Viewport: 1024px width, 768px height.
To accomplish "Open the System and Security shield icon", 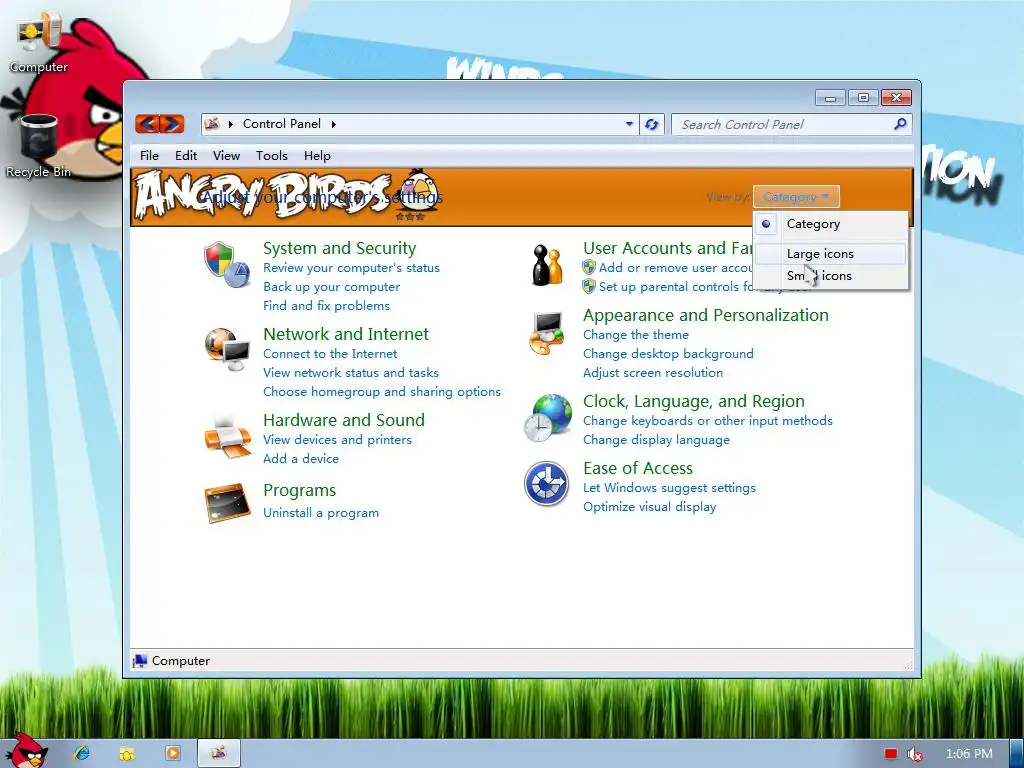I will 227,264.
